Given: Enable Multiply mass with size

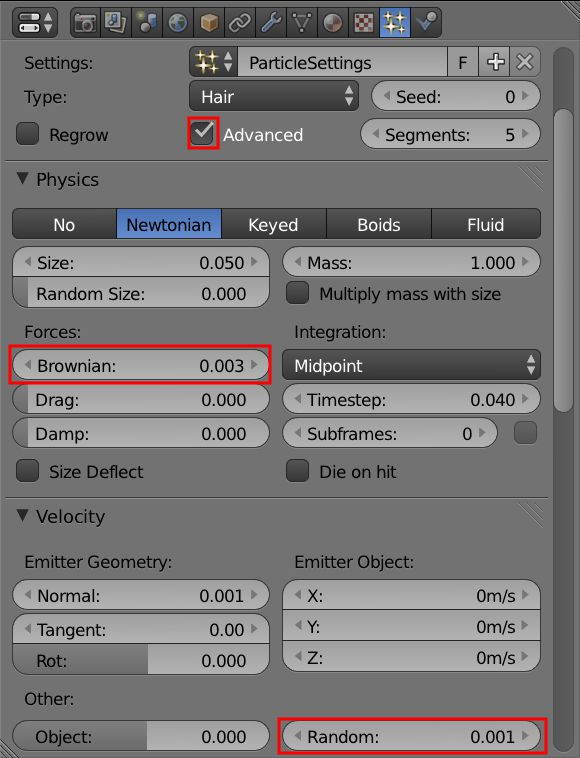Looking at the screenshot, I should [298, 293].
